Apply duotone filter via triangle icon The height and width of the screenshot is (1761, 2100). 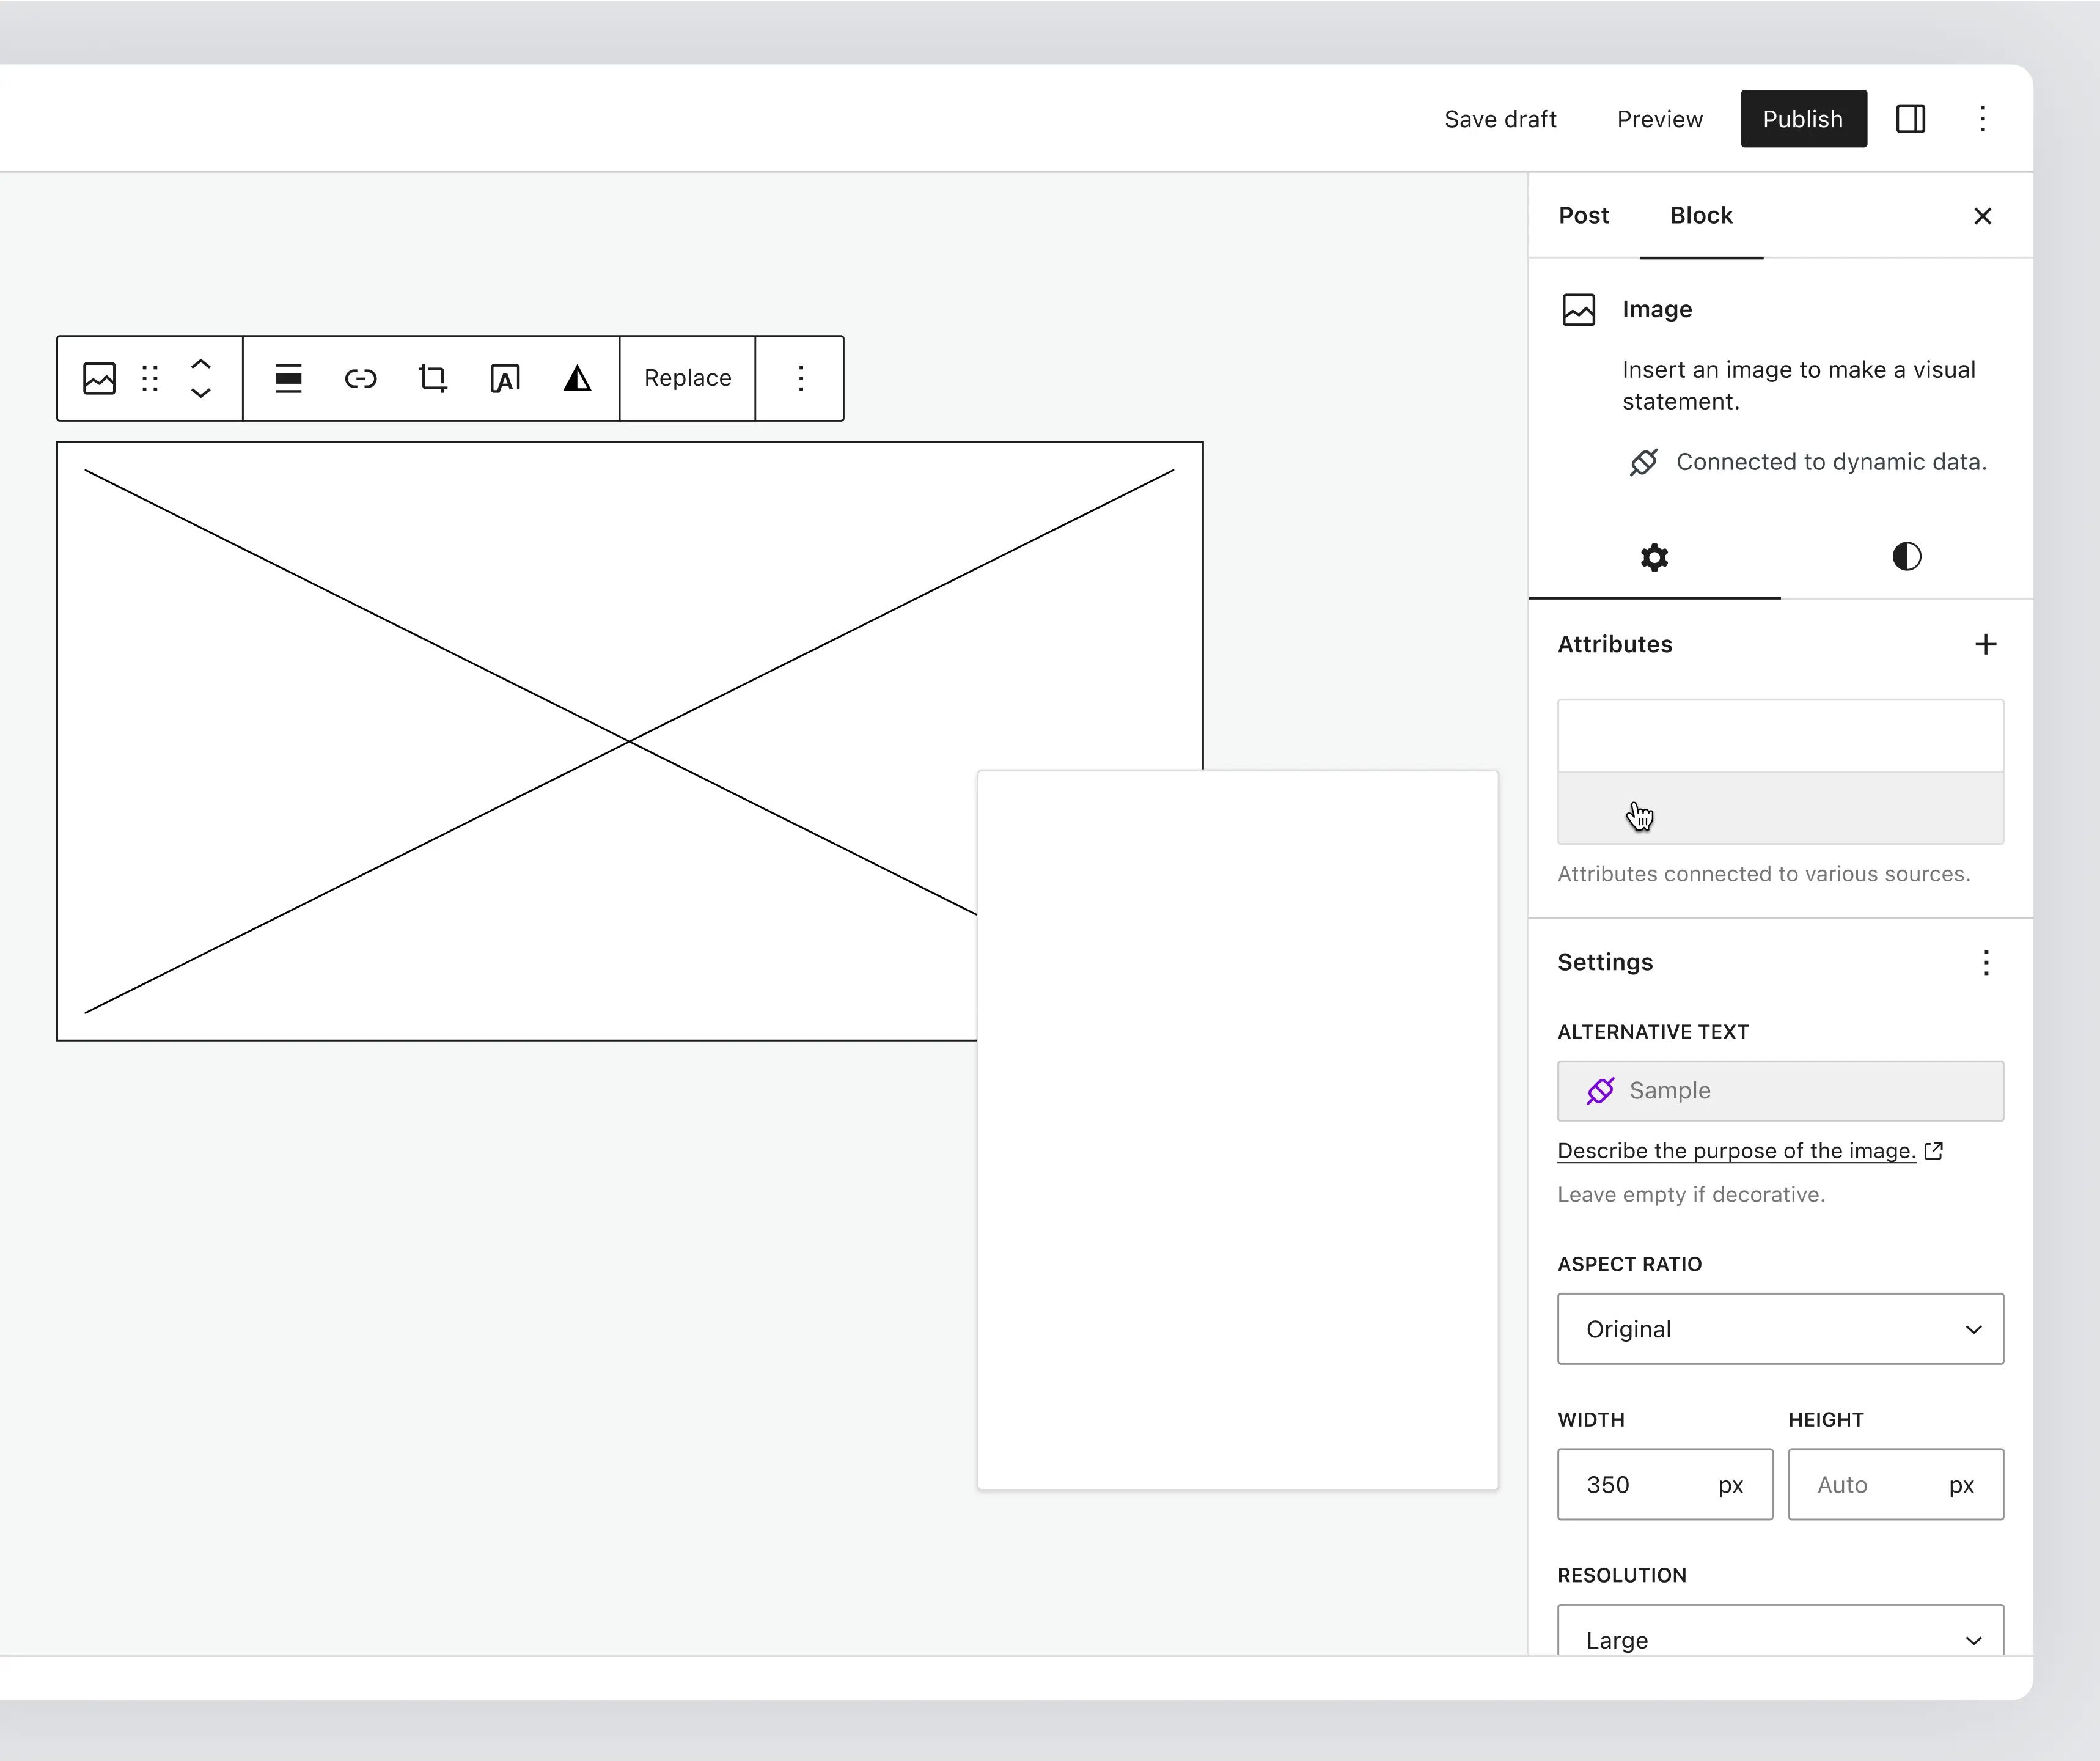tap(577, 378)
